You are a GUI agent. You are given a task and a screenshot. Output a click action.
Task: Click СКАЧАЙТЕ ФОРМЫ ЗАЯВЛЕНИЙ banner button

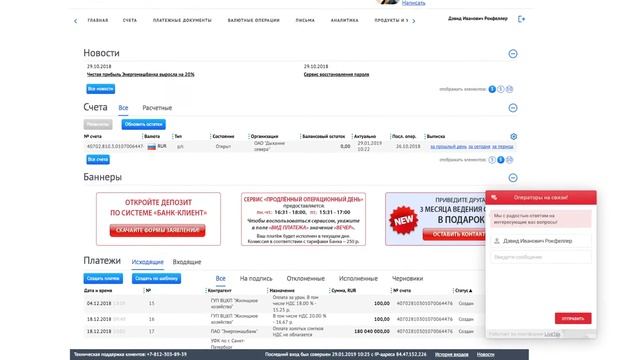[x=158, y=230]
